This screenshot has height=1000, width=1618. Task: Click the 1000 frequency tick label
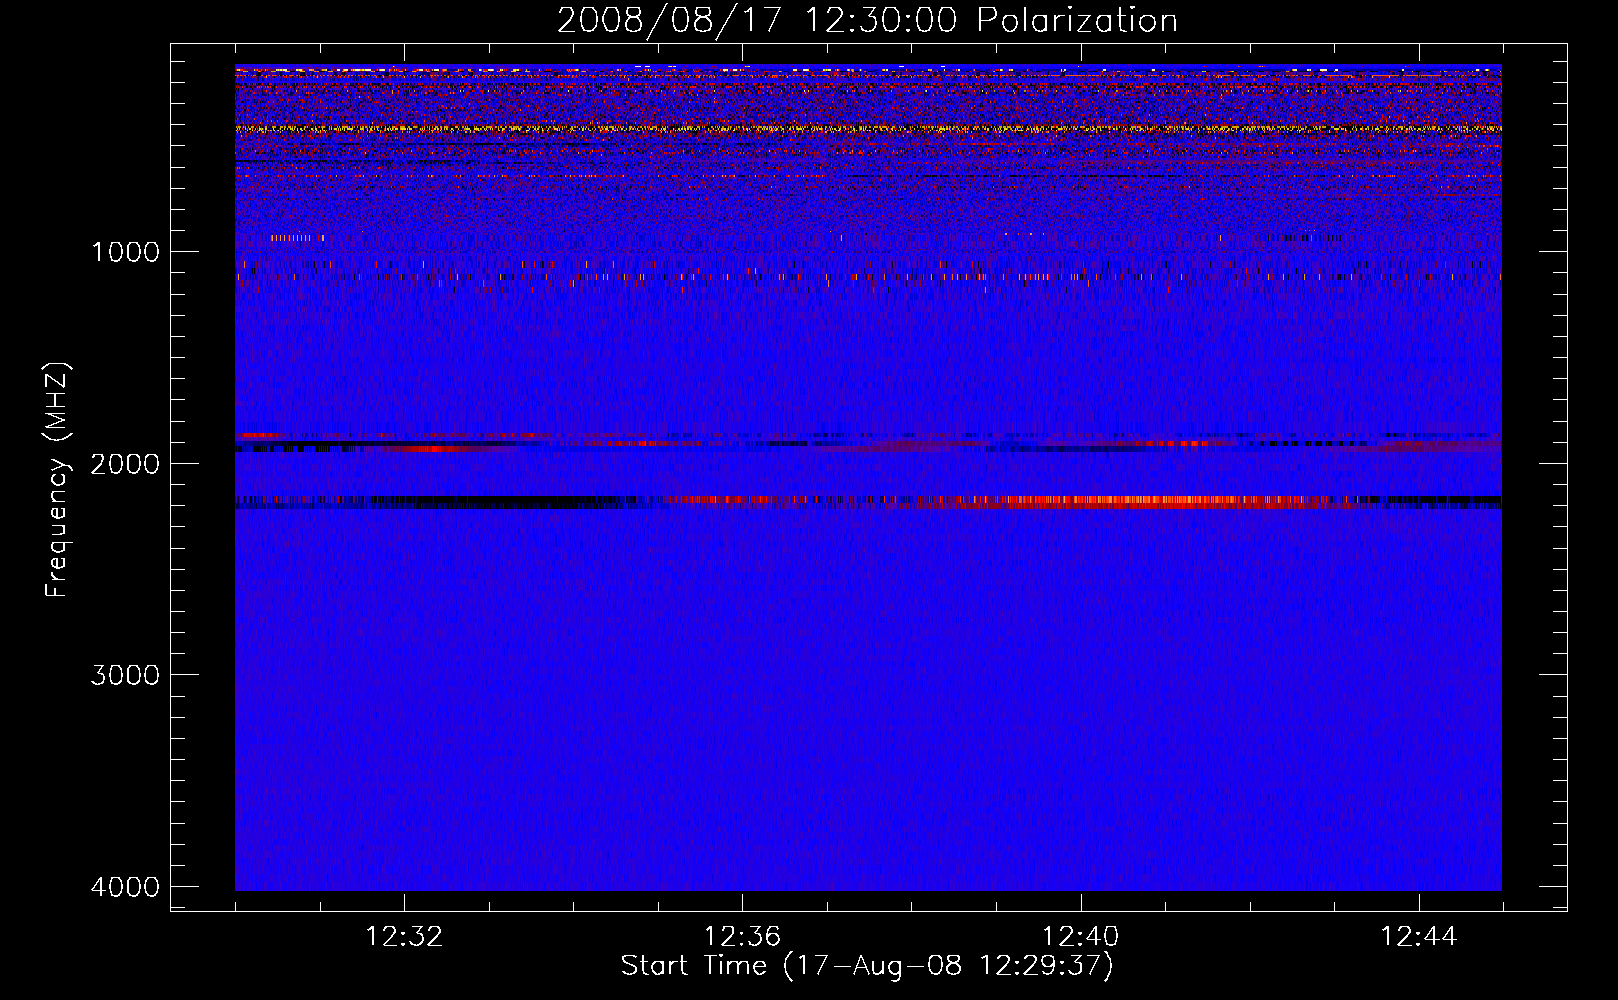point(125,251)
